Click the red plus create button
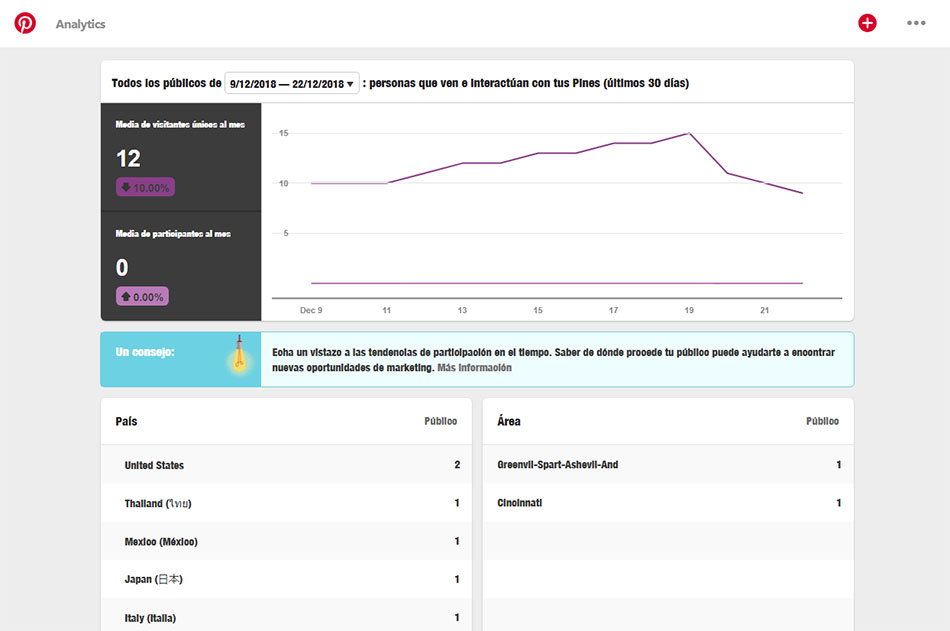Image resolution: width=950 pixels, height=631 pixels. [867, 23]
